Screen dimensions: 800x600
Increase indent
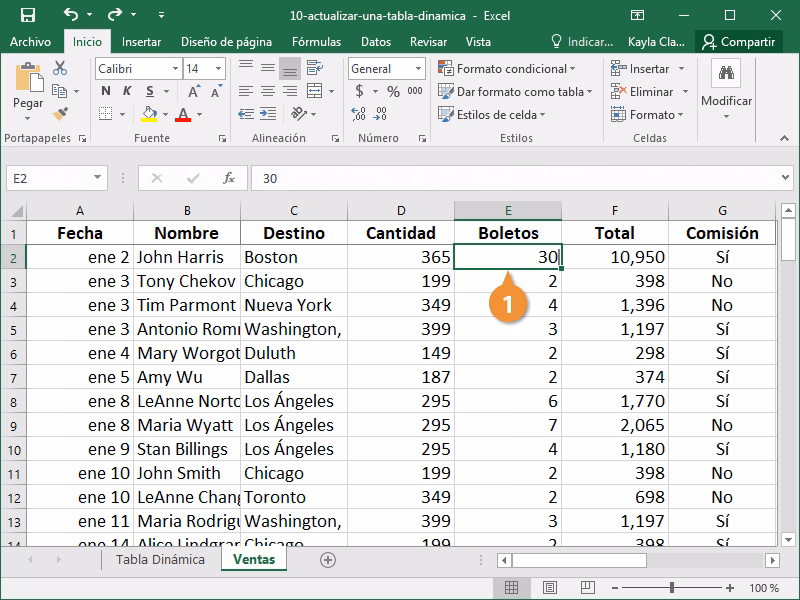click(x=268, y=114)
